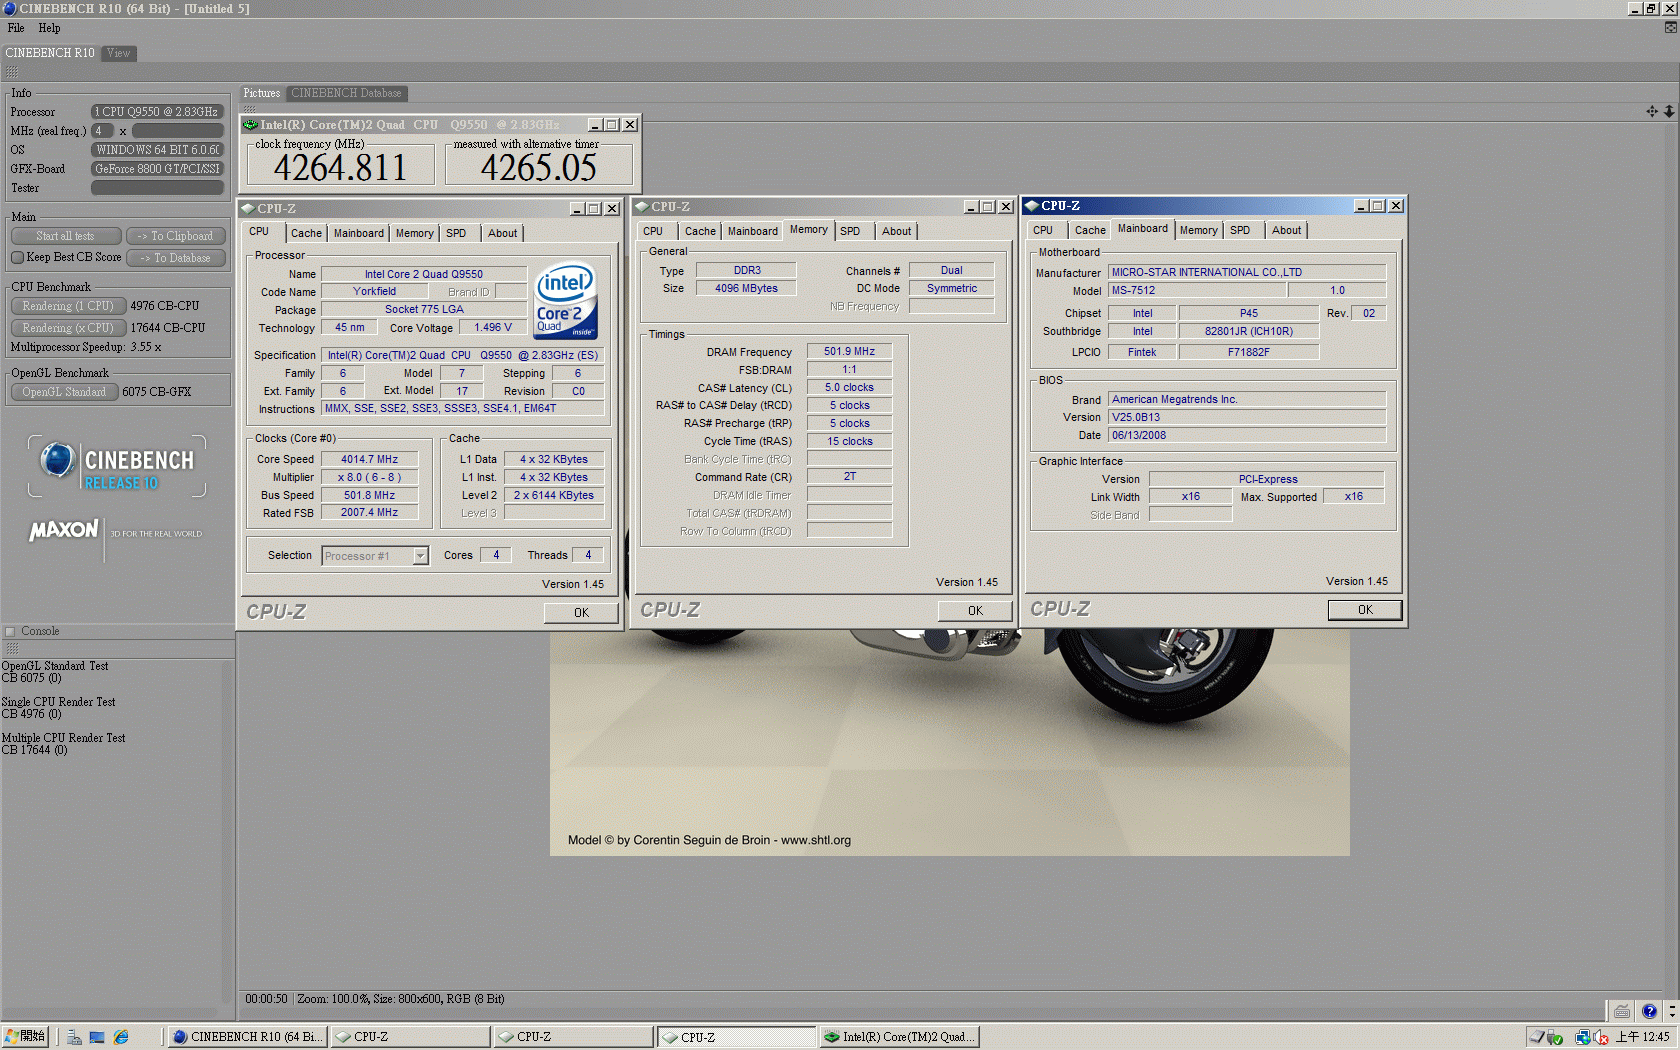Image resolution: width=1680 pixels, height=1050 pixels.
Task: Click Start all tests button
Action: pyautogui.click(x=66, y=236)
